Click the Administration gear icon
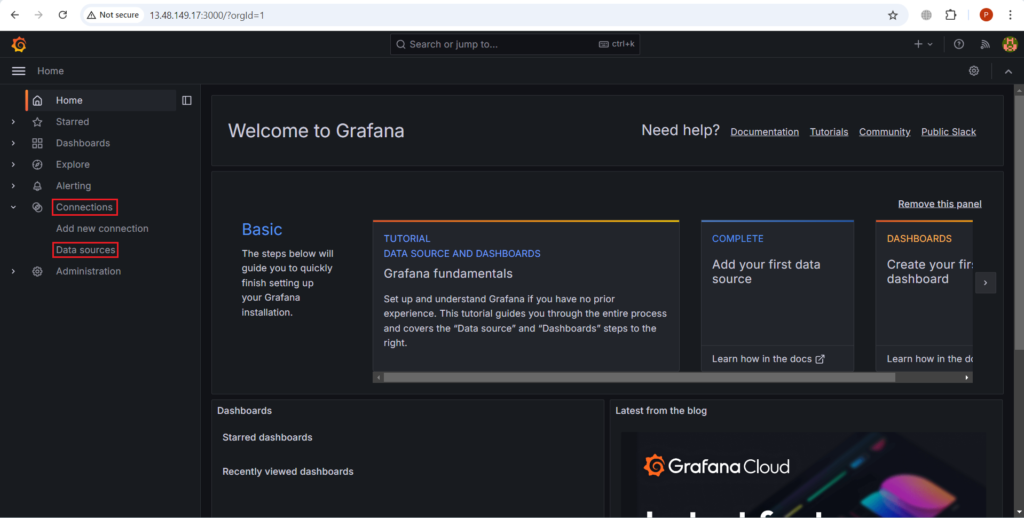The image size is (1024, 518). click(x=37, y=271)
